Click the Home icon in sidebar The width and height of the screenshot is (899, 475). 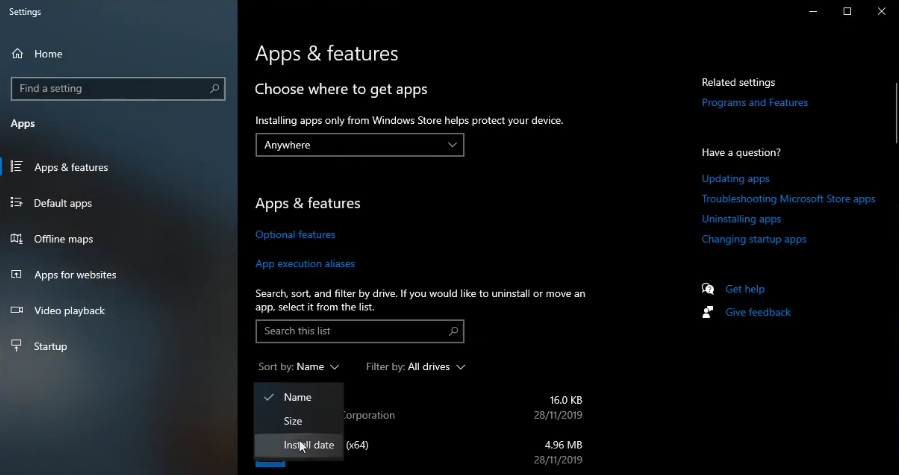pyautogui.click(x=17, y=54)
